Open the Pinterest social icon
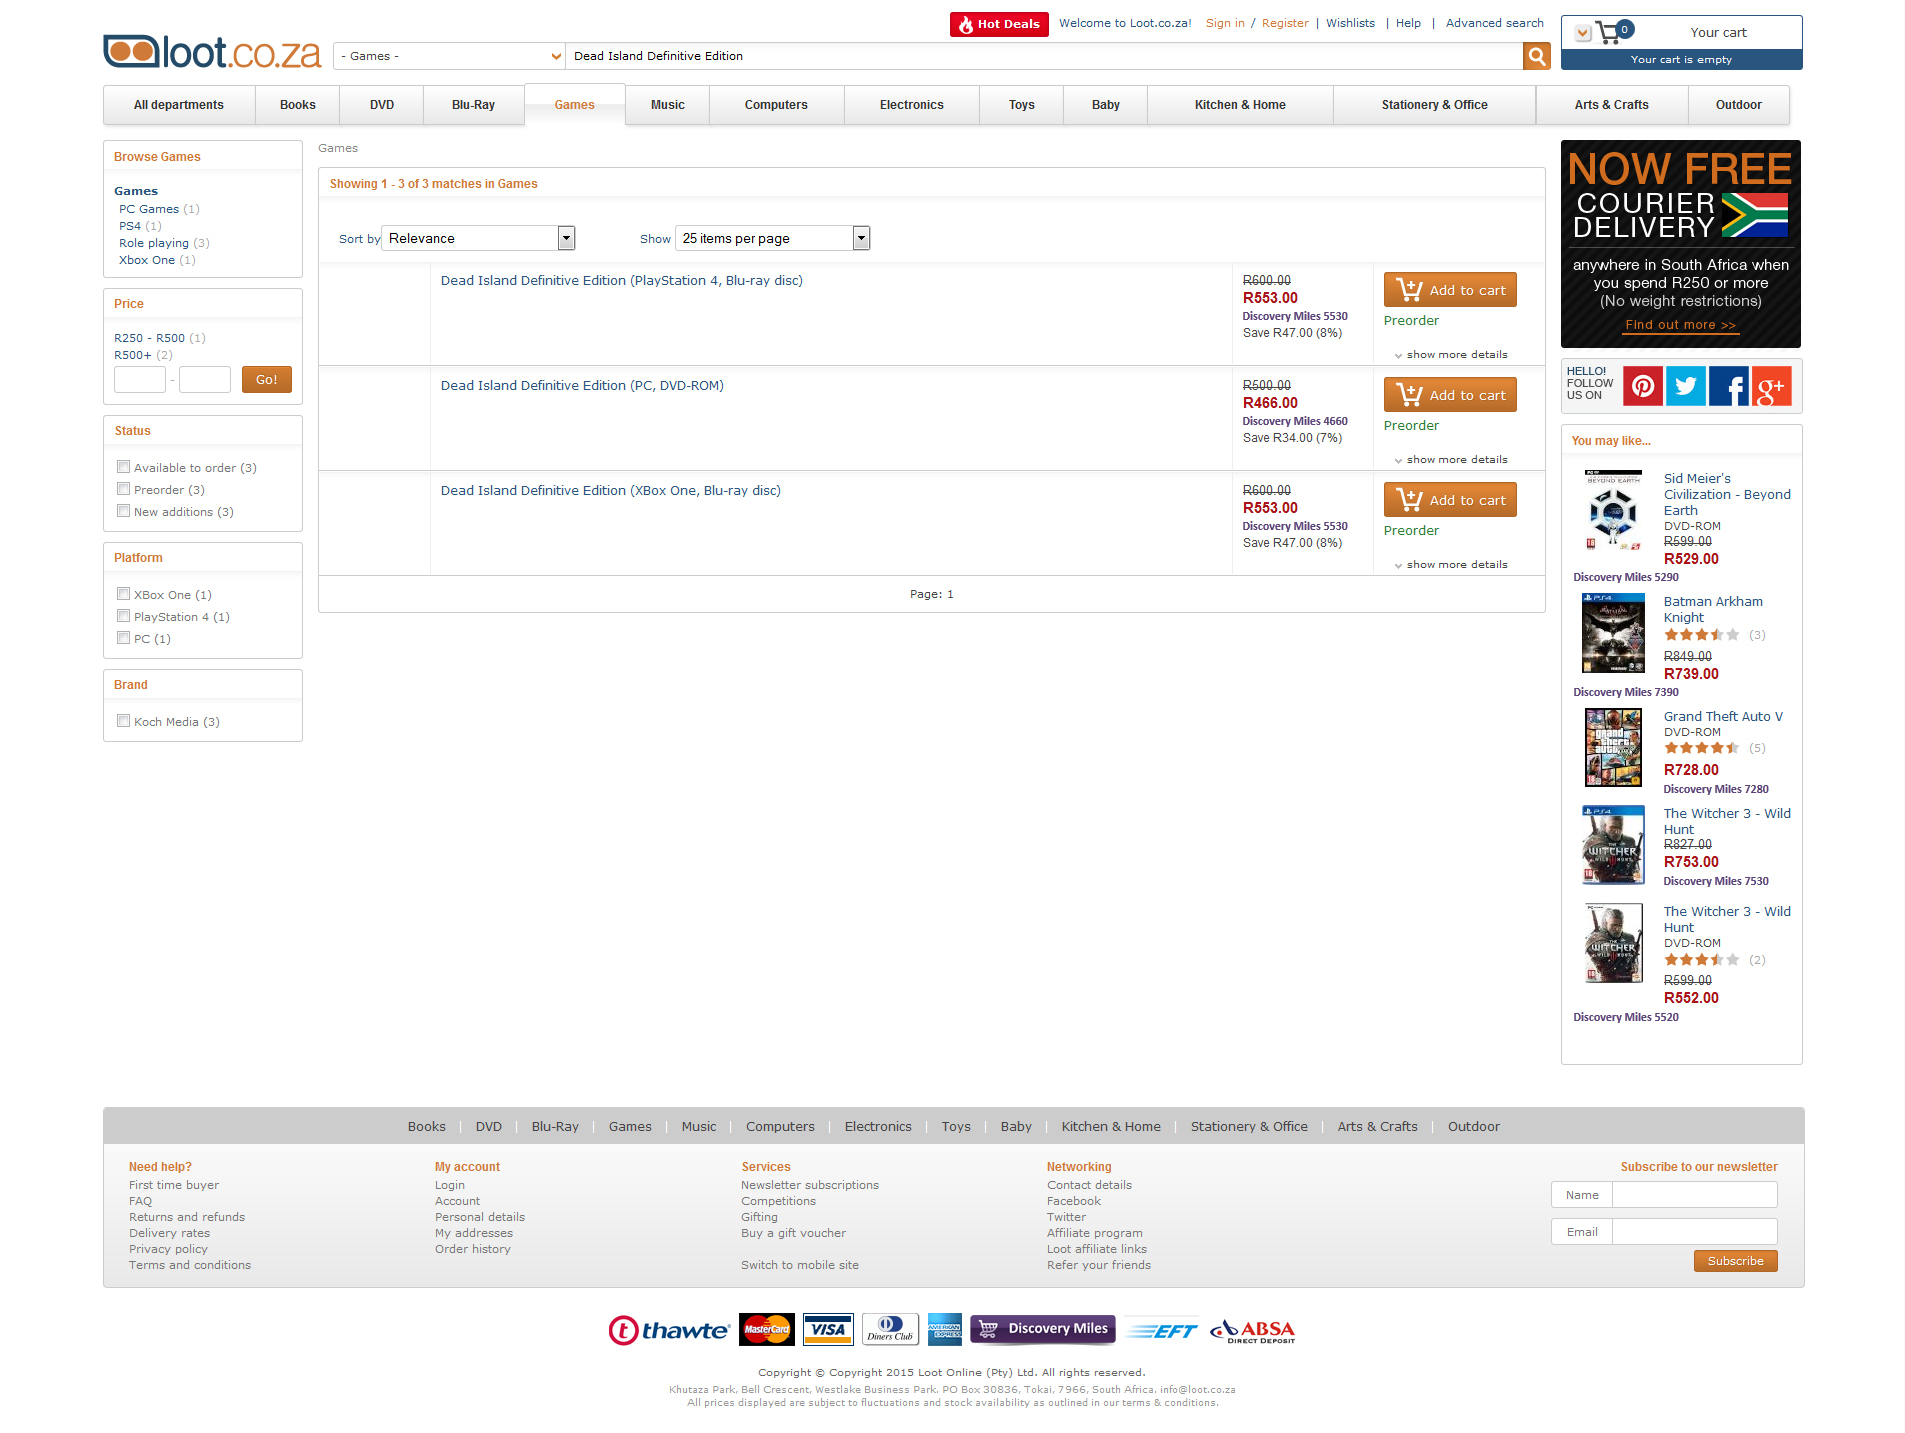The image size is (1905, 1433). pos(1642,386)
